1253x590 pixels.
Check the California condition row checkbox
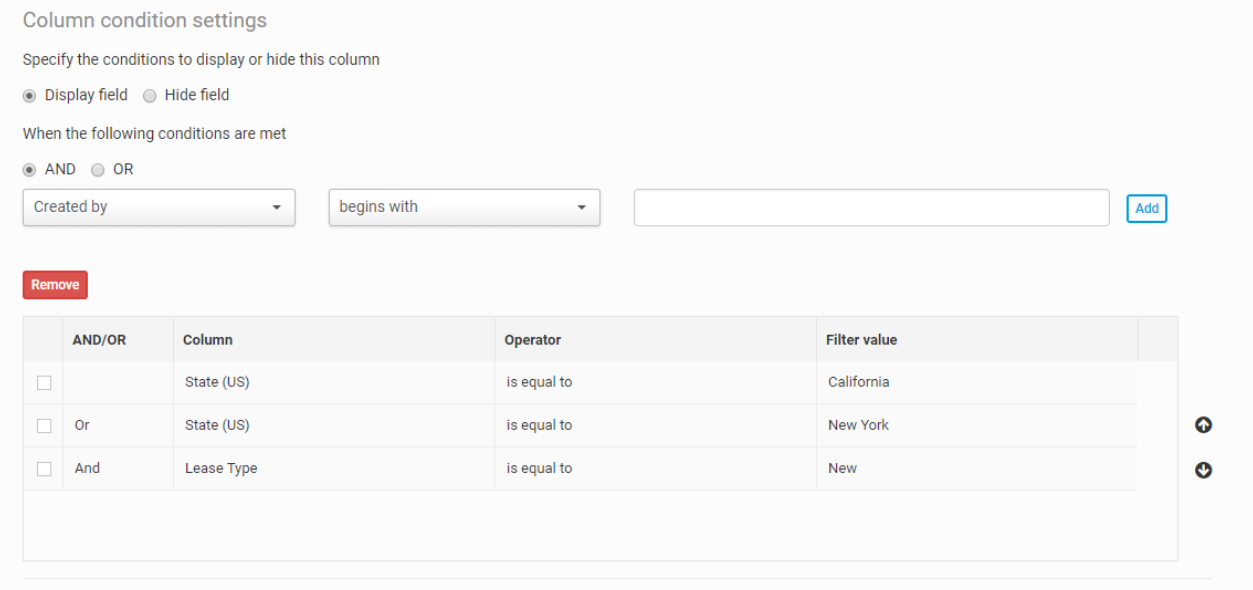coord(44,383)
